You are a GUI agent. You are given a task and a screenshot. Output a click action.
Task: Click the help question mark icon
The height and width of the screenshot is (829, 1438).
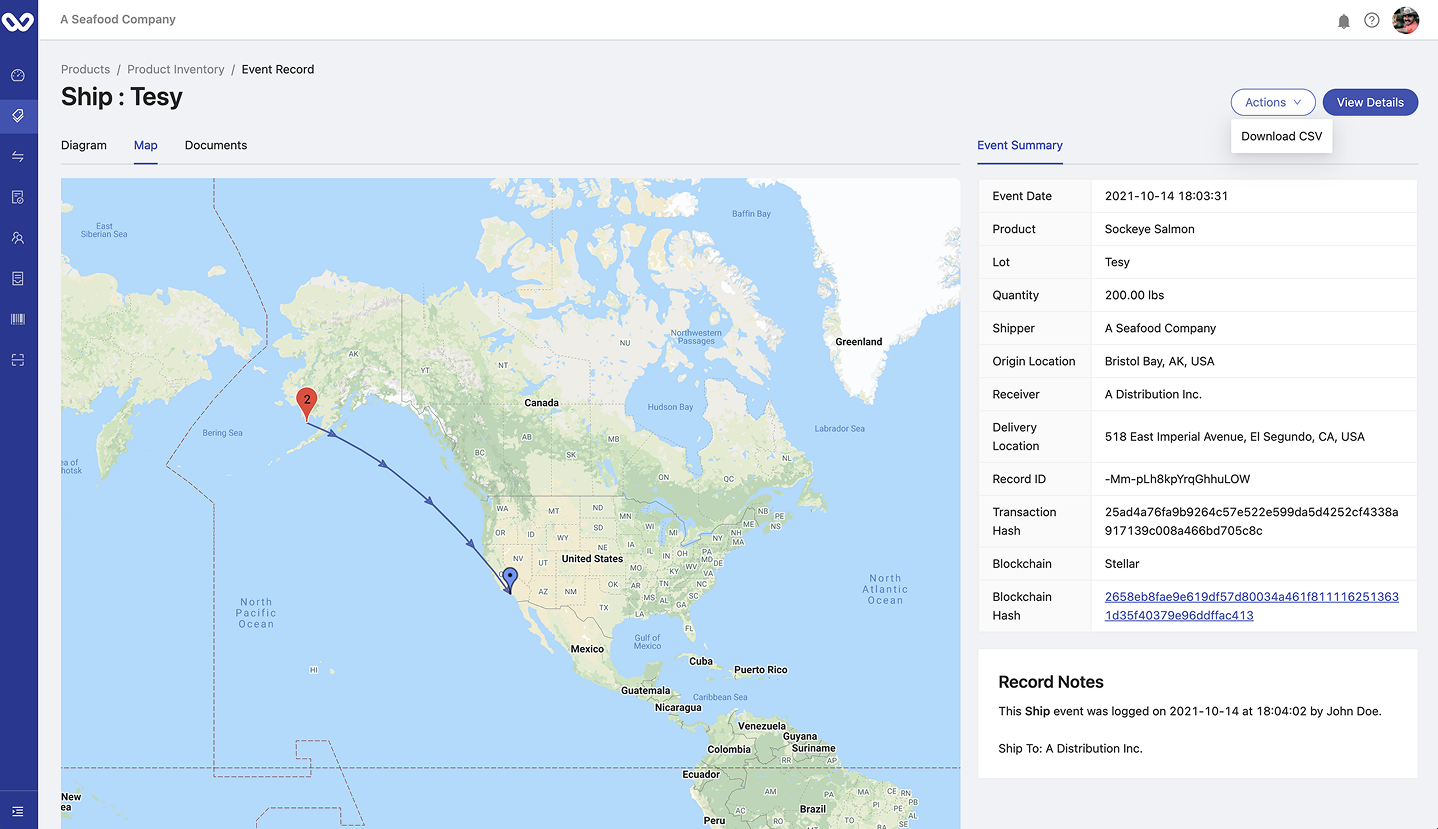1372,21
